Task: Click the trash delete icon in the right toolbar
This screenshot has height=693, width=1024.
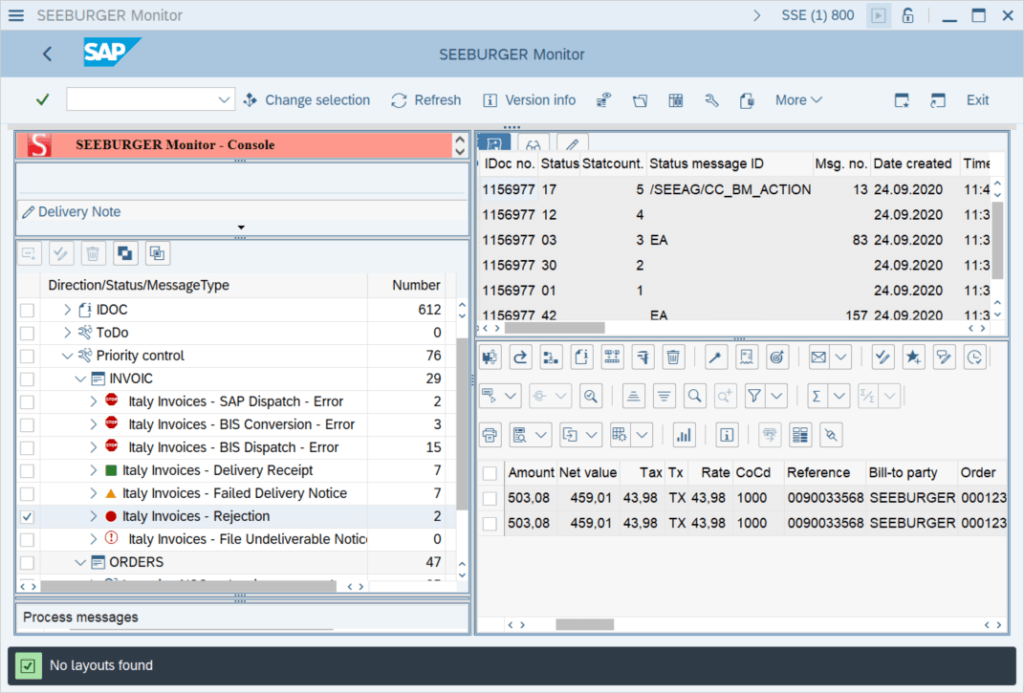Action: [673, 357]
